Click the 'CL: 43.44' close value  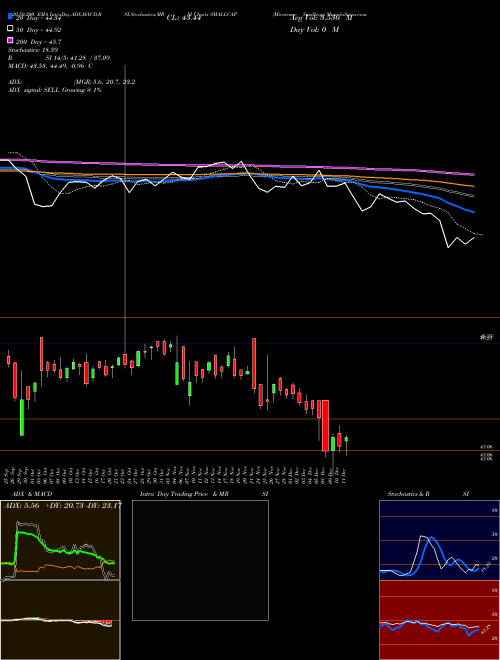tap(184, 18)
